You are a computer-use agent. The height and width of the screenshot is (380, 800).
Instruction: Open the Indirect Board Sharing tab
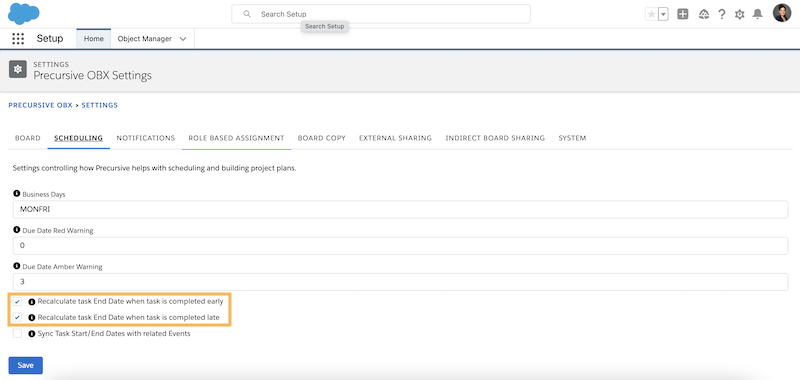coord(495,138)
